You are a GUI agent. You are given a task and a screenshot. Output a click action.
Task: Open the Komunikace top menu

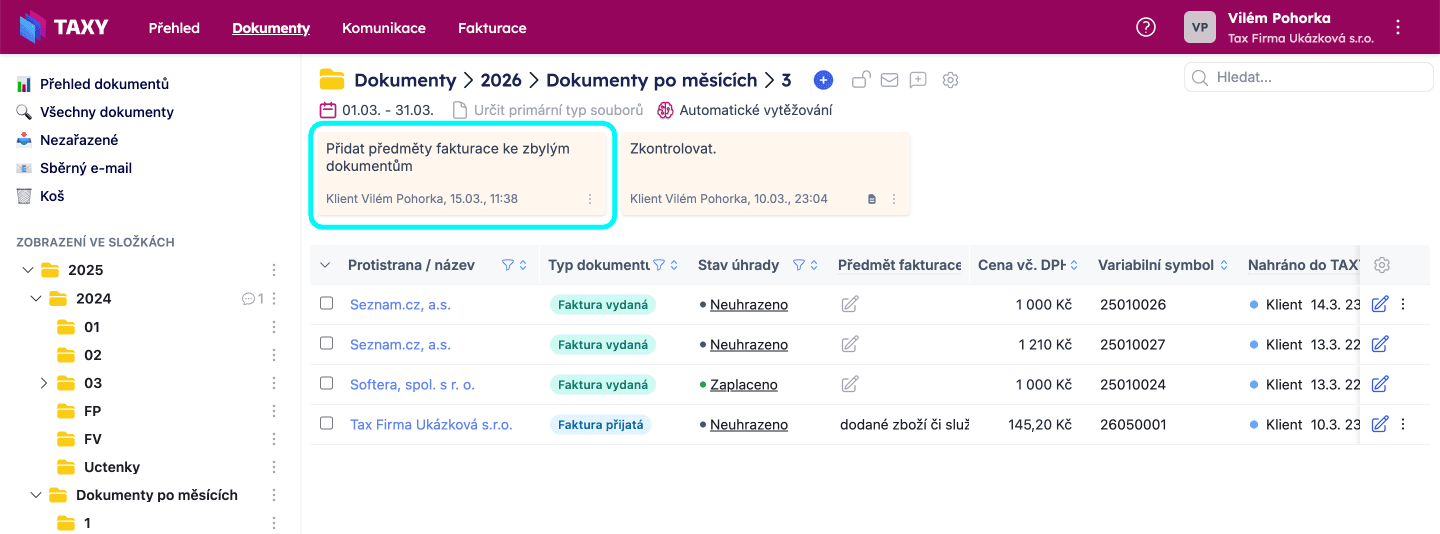(384, 28)
